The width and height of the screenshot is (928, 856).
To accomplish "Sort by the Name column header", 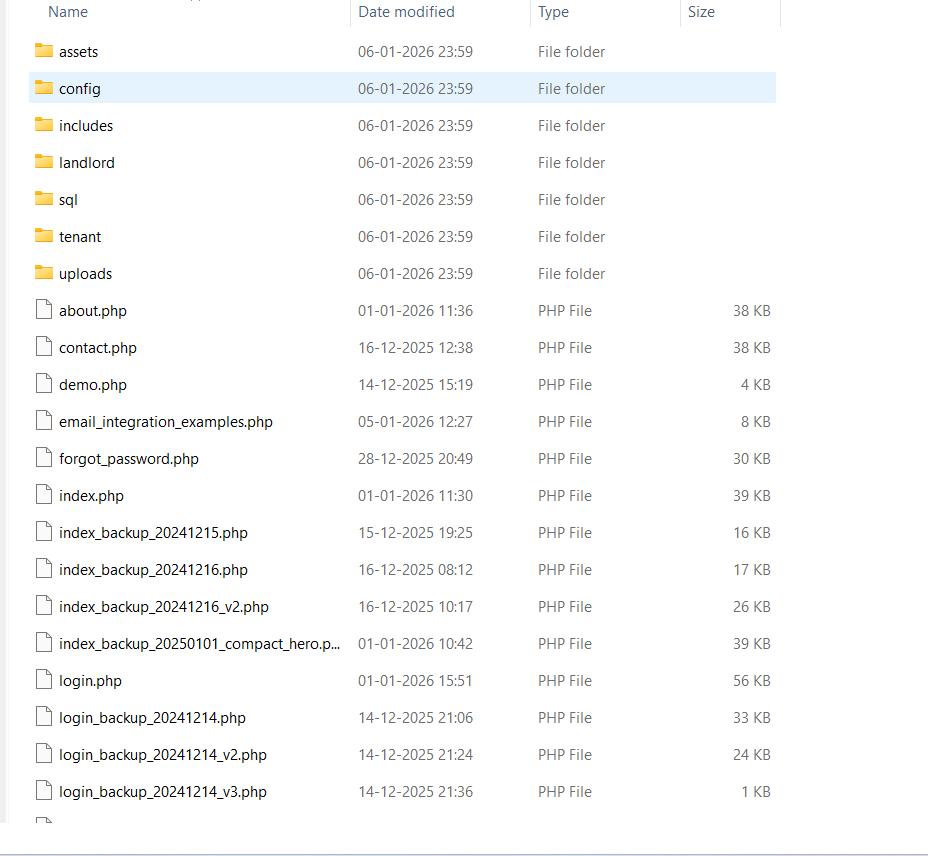I will [68, 12].
